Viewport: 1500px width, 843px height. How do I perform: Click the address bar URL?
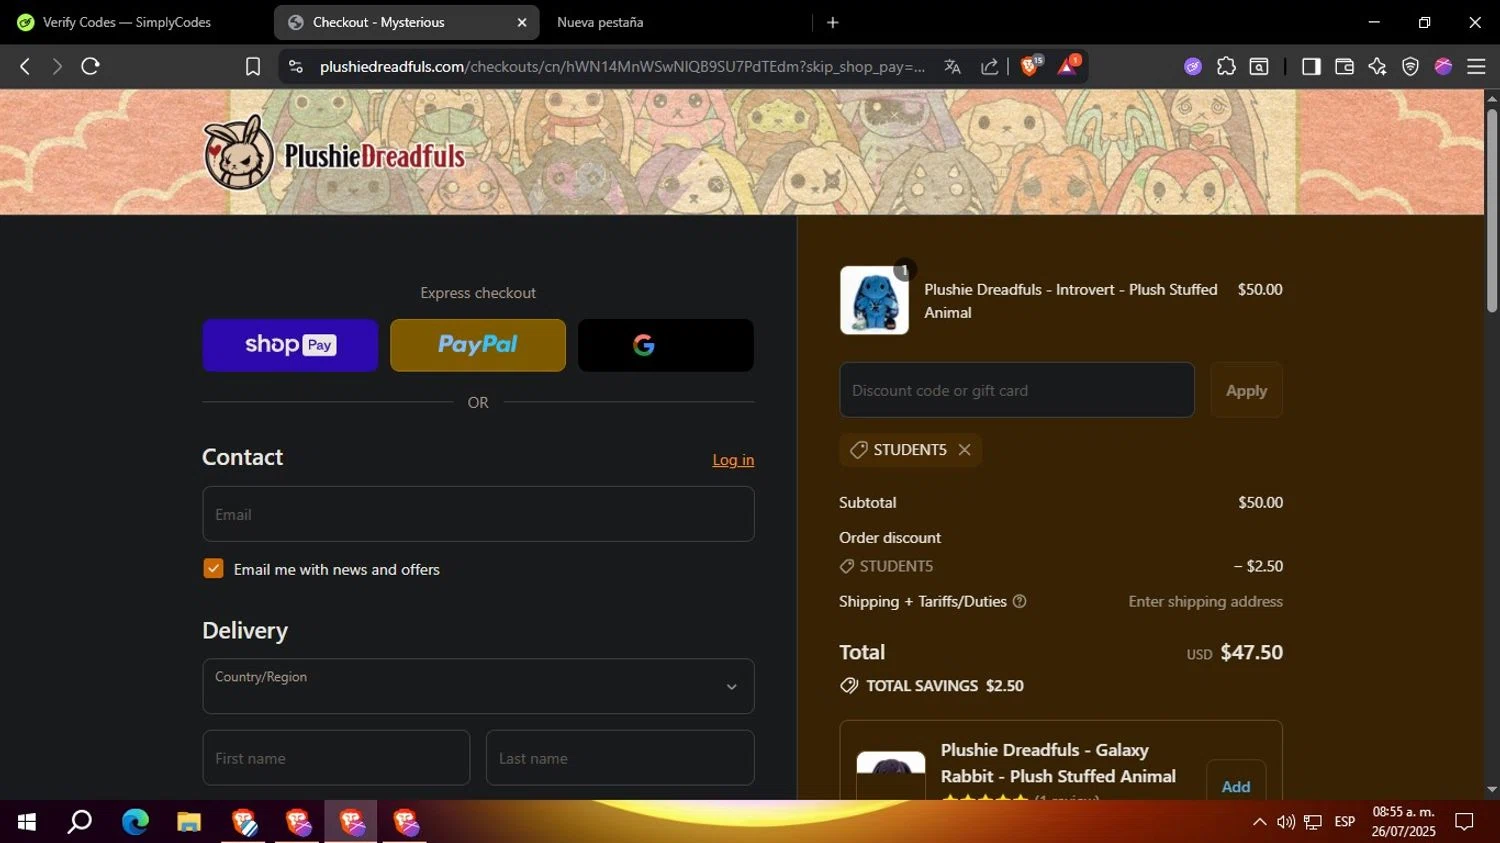pos(622,66)
